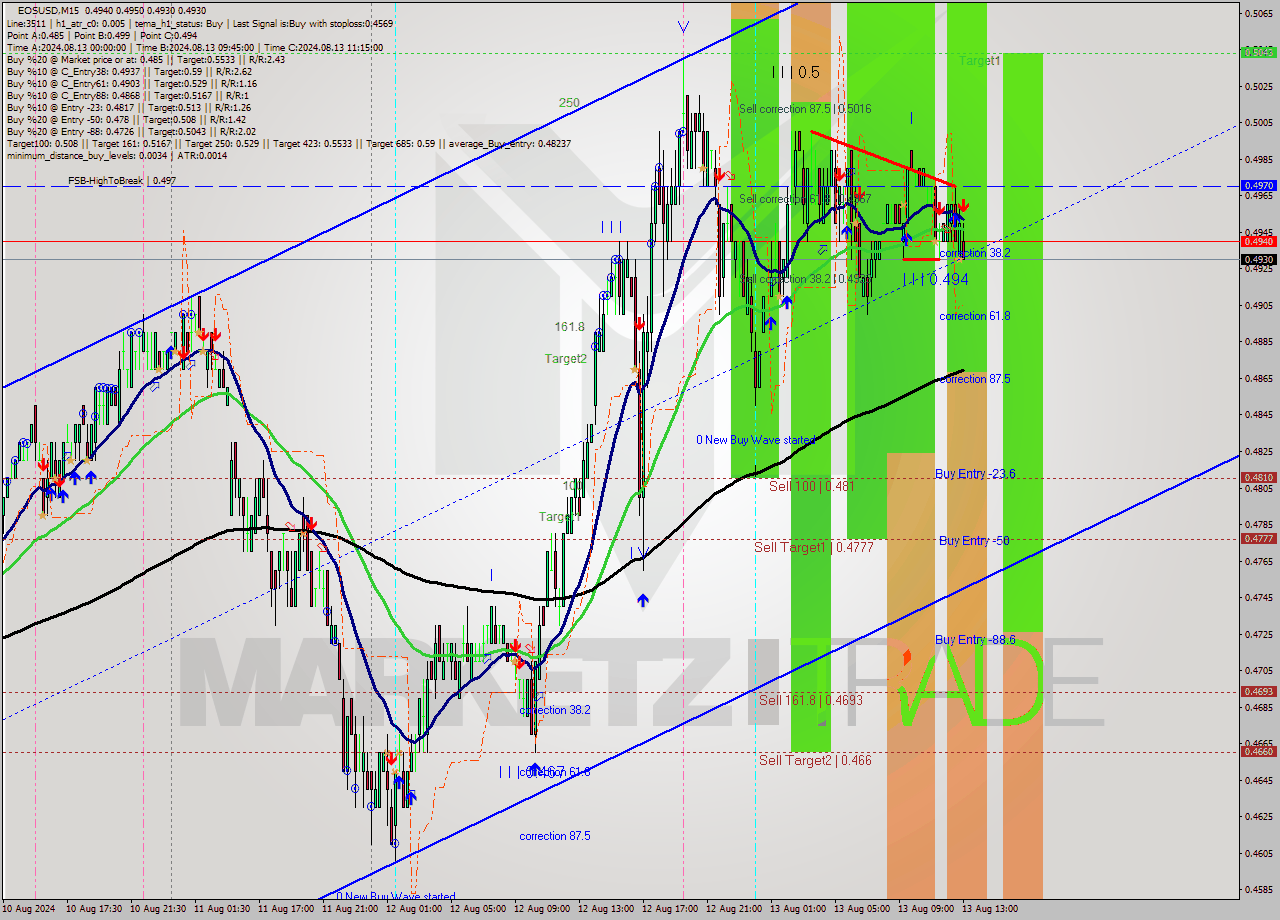Select the correction 61.8 label below 0.494
Viewport: 1280px width, 920px height.
[x=975, y=316]
